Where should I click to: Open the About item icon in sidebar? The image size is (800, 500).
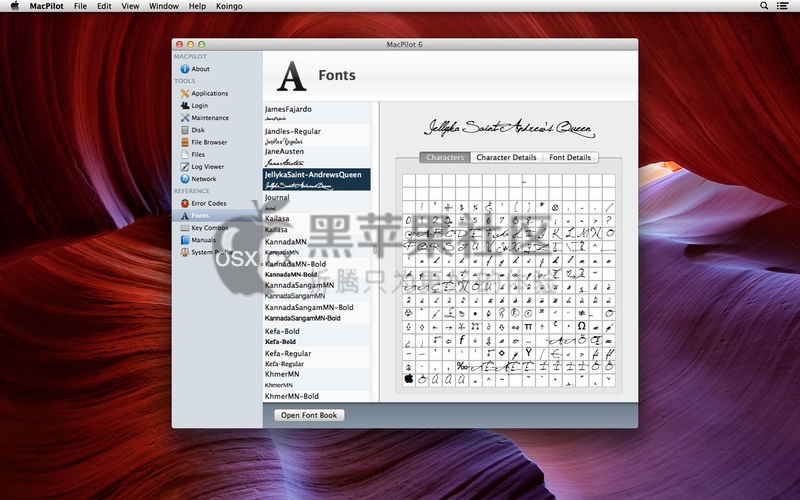pyautogui.click(x=185, y=69)
